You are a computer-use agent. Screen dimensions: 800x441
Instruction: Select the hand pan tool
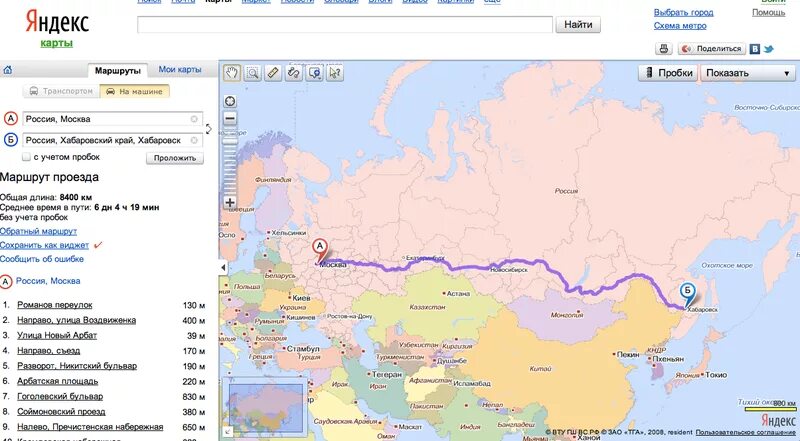232,73
